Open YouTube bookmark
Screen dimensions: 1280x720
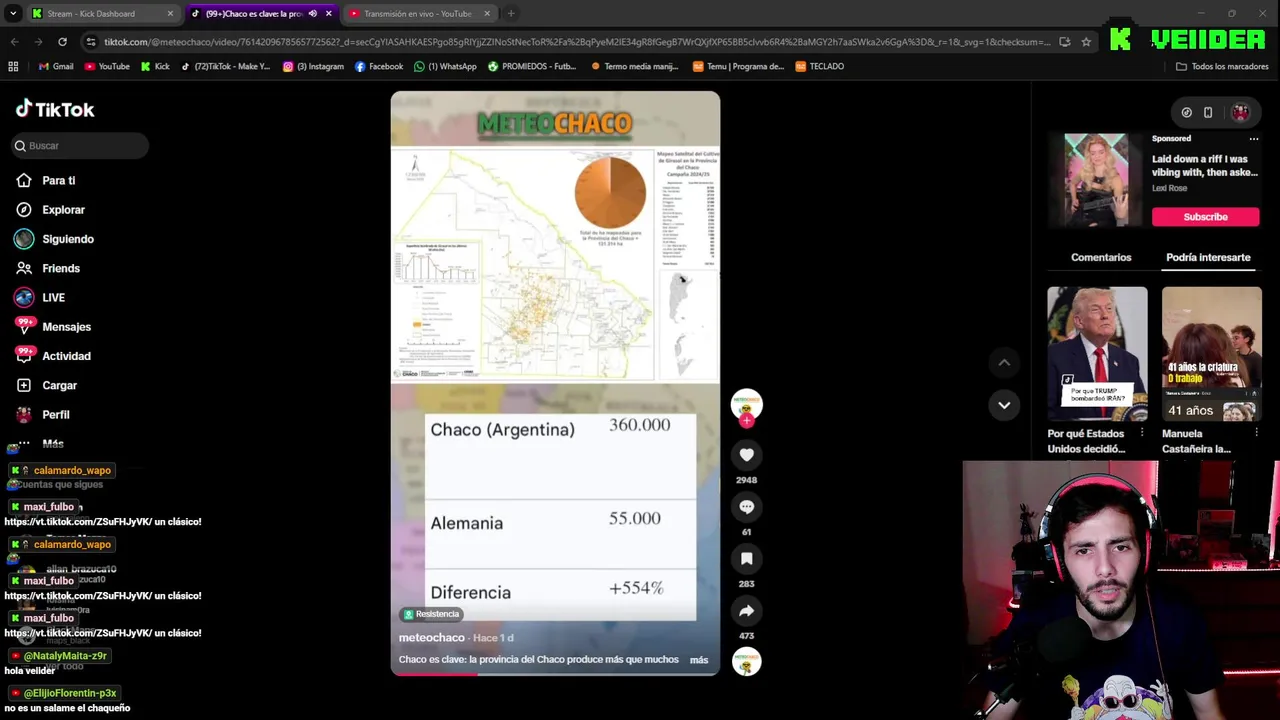pos(107,67)
